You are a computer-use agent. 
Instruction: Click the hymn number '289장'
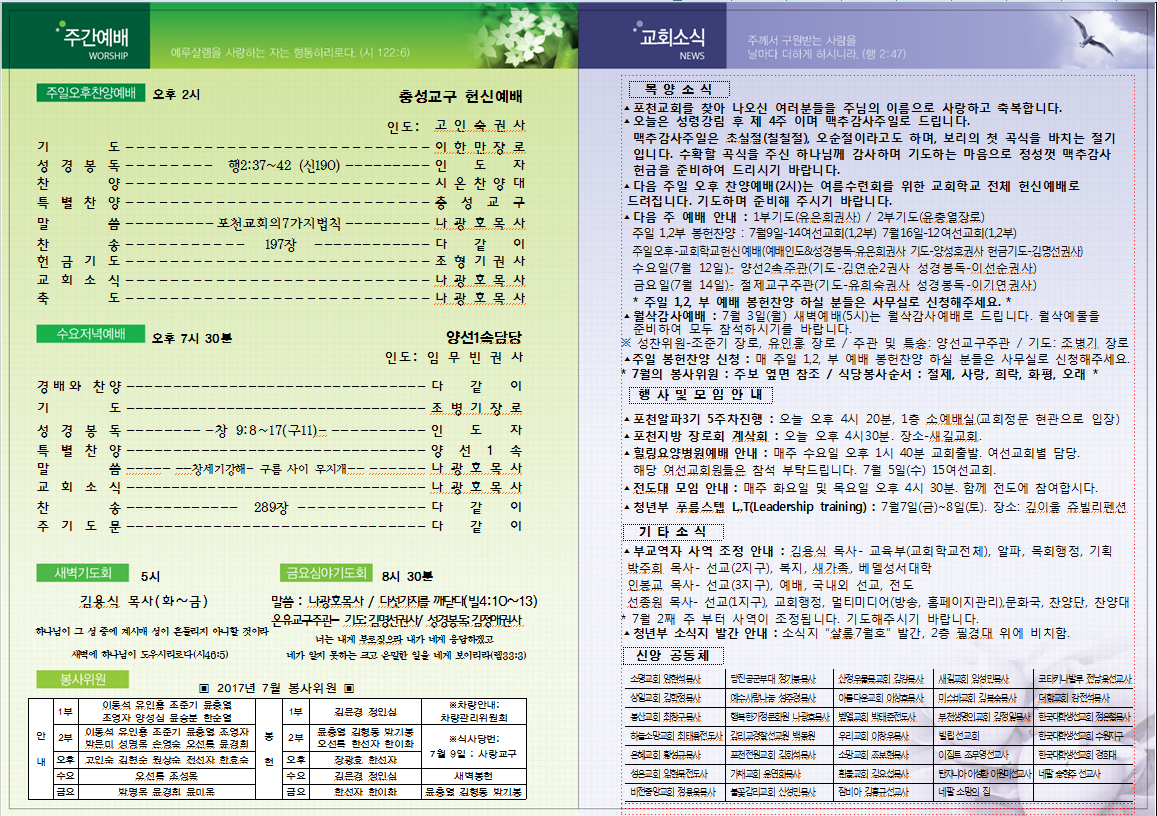pos(271,507)
